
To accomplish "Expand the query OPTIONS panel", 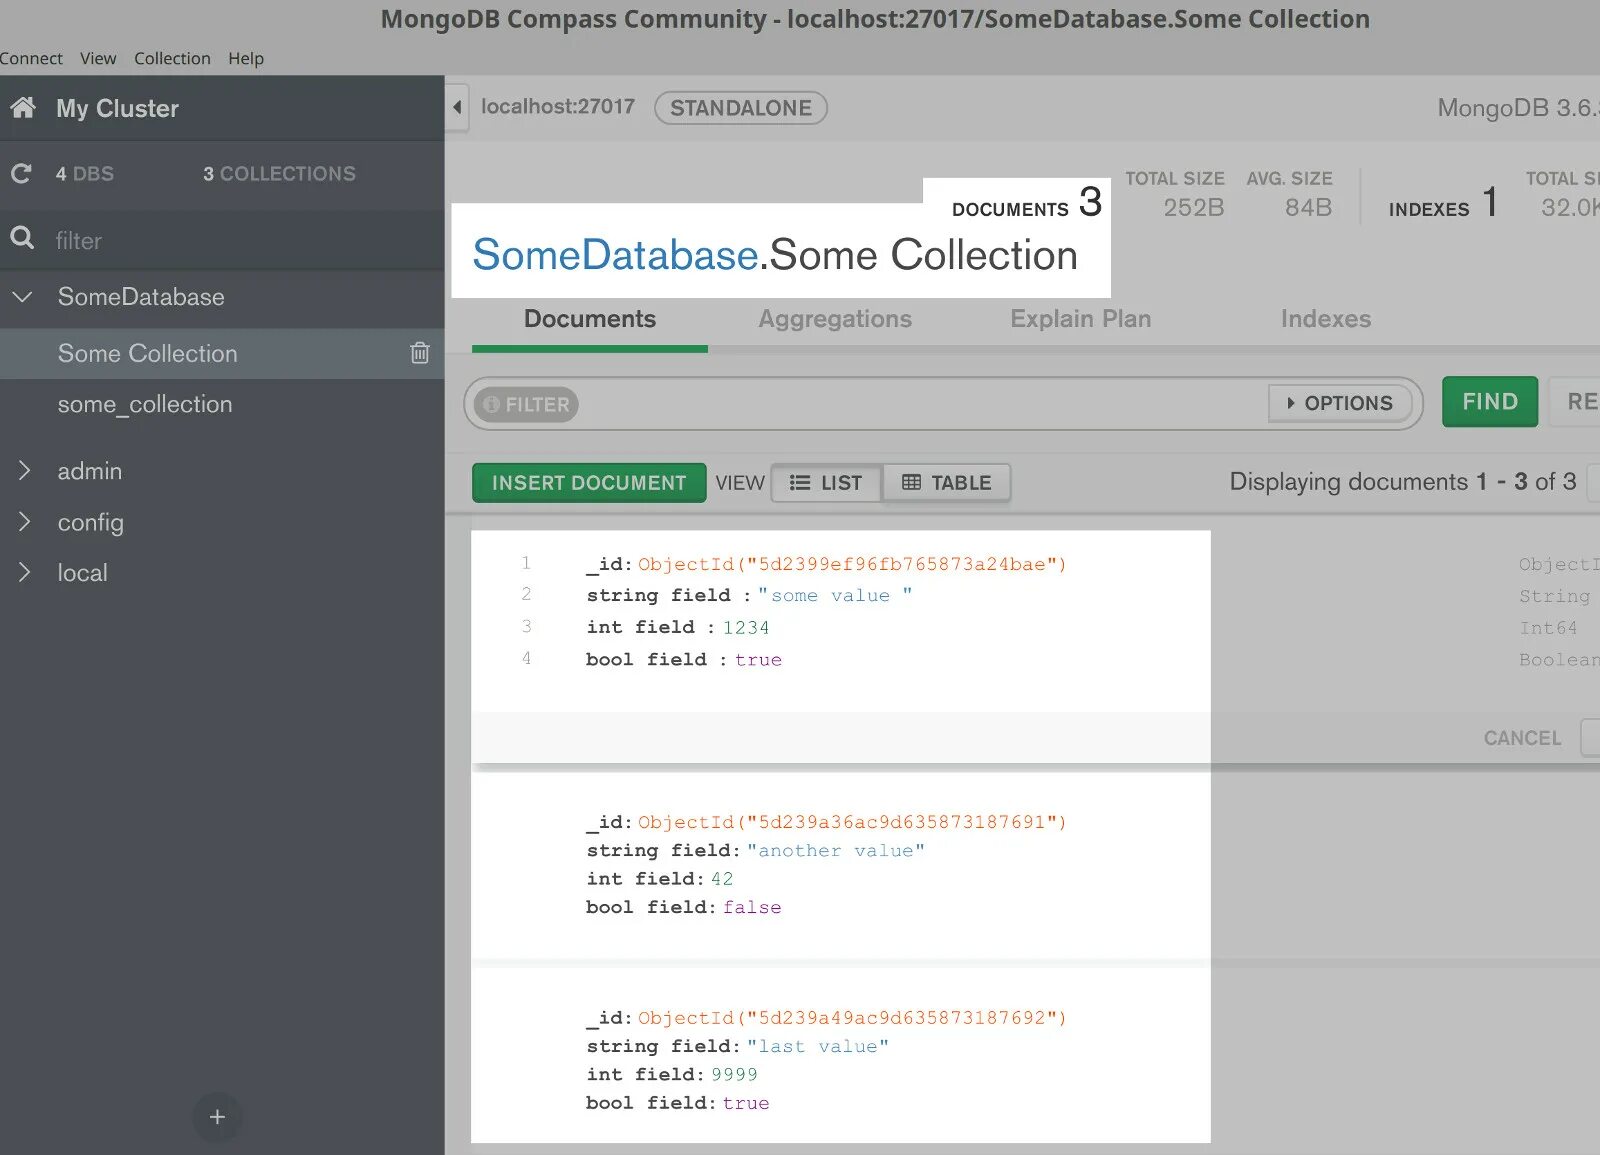I will [1339, 403].
